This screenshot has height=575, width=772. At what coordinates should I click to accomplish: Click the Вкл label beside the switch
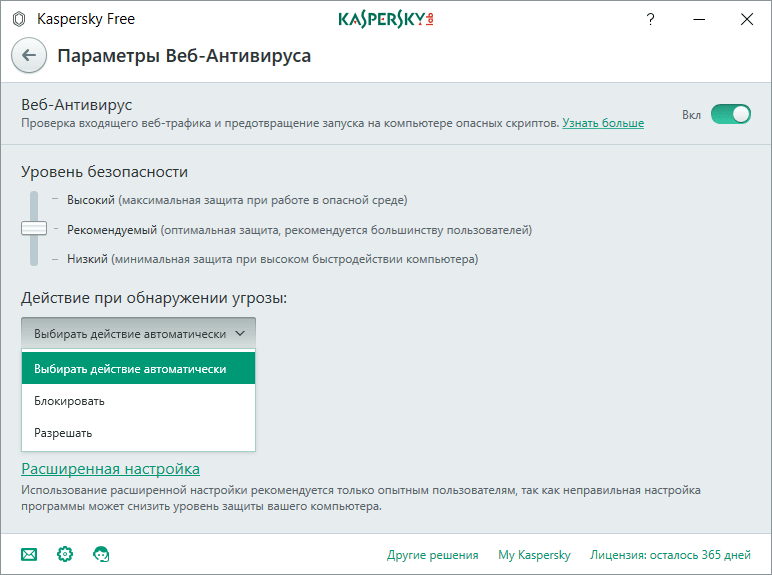pyautogui.click(x=691, y=115)
